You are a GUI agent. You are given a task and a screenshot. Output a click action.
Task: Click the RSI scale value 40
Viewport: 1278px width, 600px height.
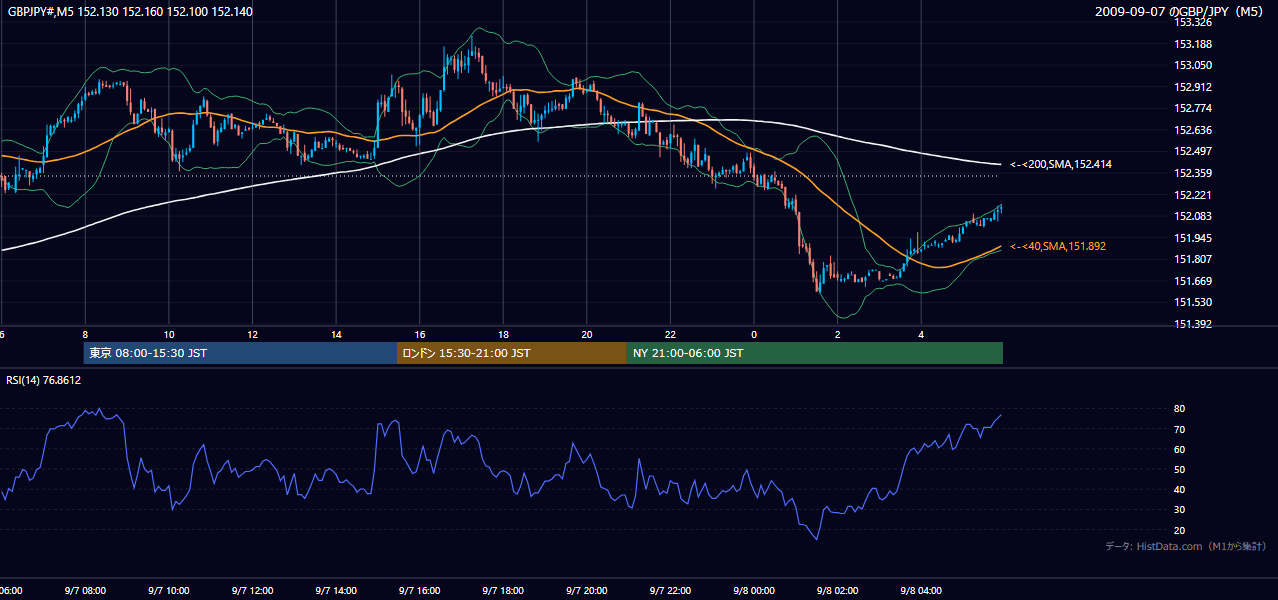point(1180,489)
